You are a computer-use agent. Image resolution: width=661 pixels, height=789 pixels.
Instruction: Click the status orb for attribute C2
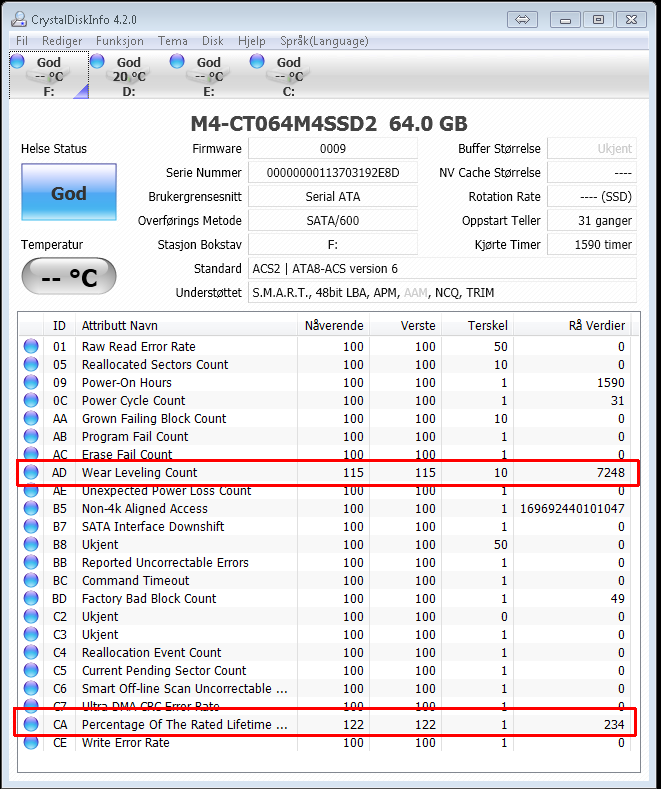point(31,616)
